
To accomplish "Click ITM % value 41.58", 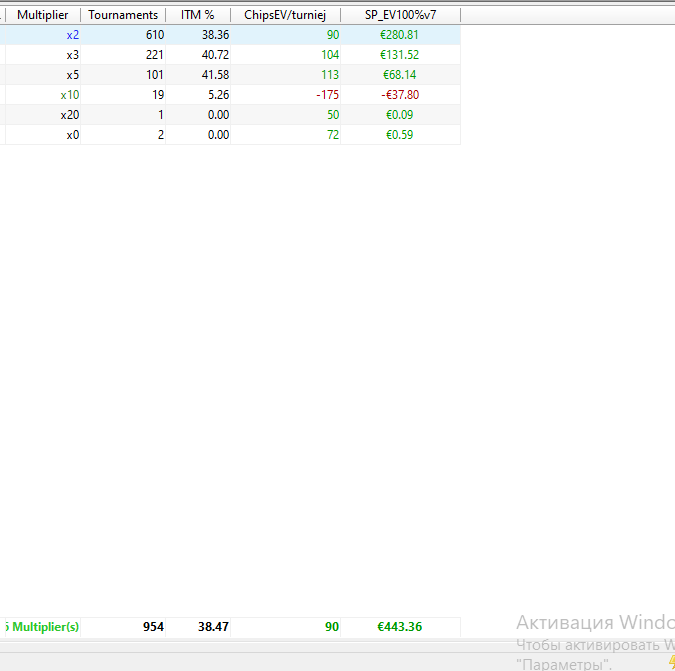I will (x=215, y=75).
